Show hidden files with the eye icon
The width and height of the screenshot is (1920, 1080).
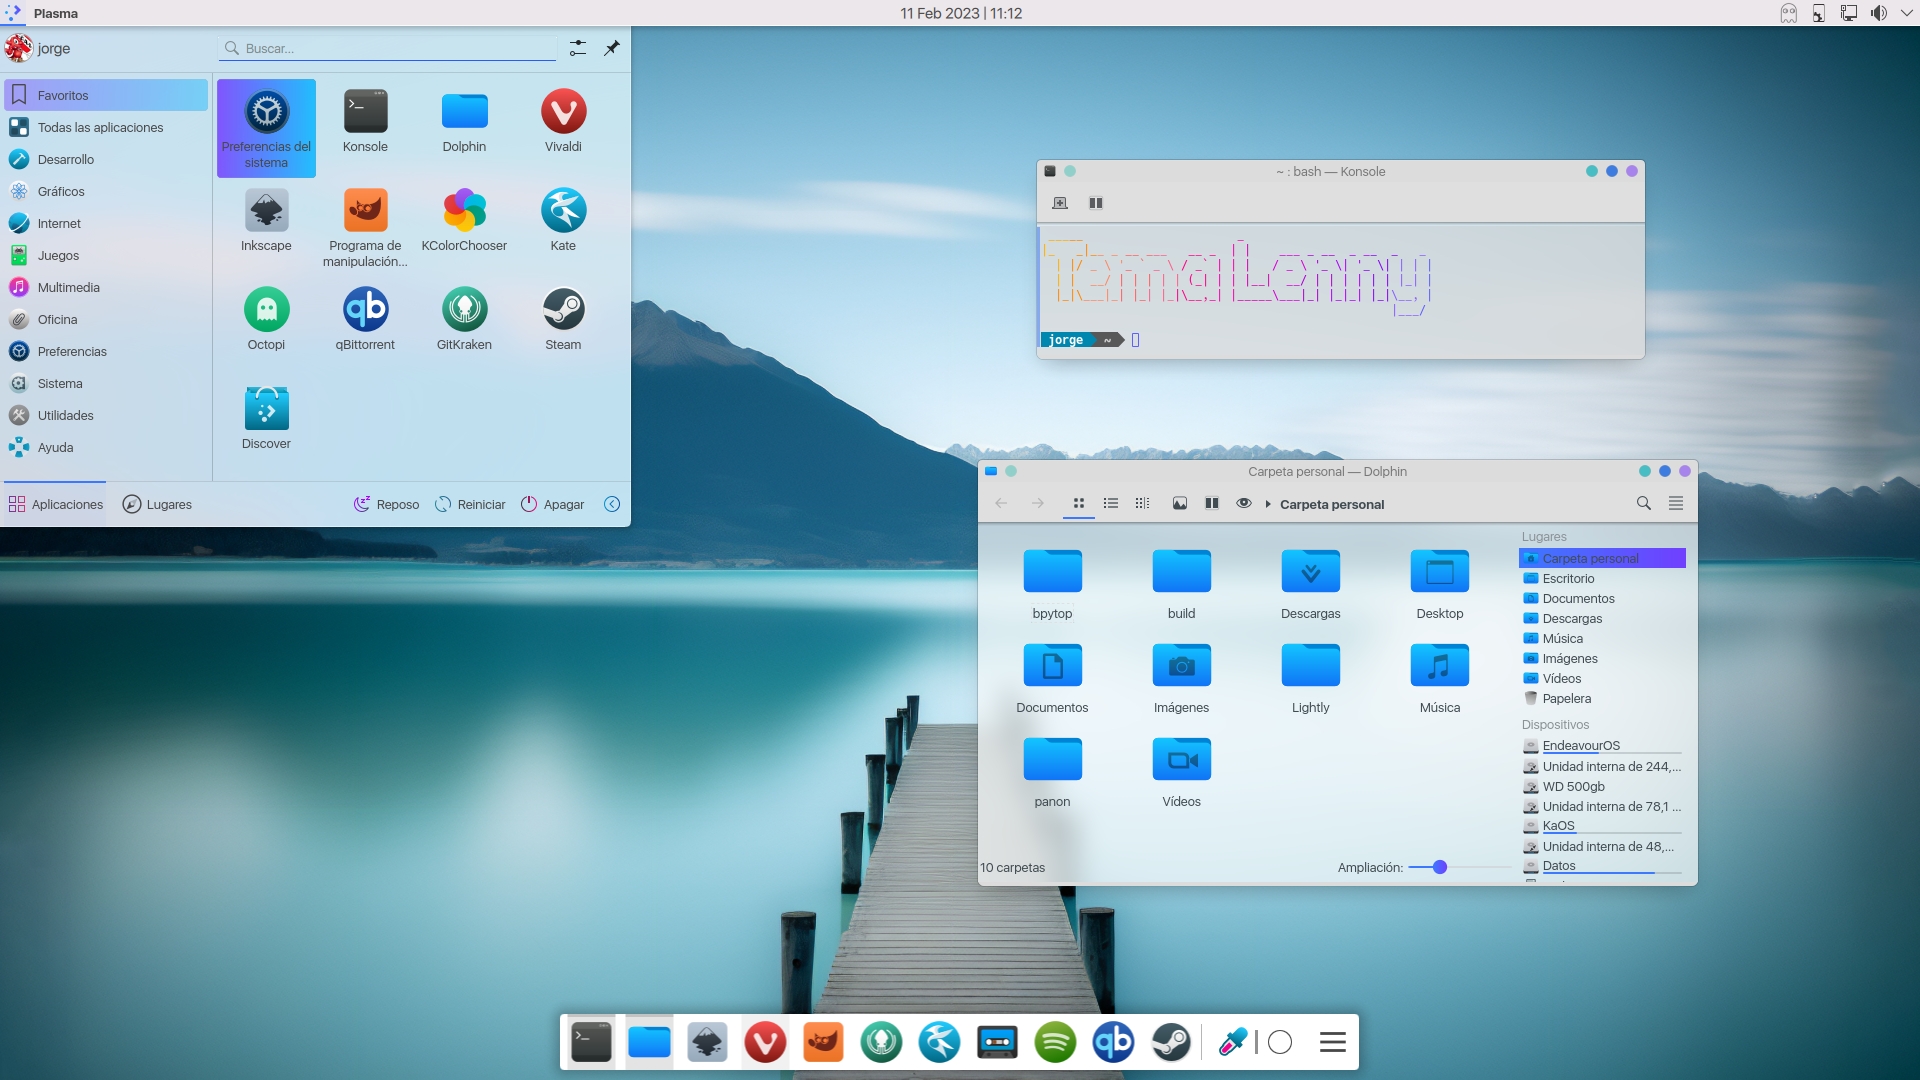(x=1244, y=504)
